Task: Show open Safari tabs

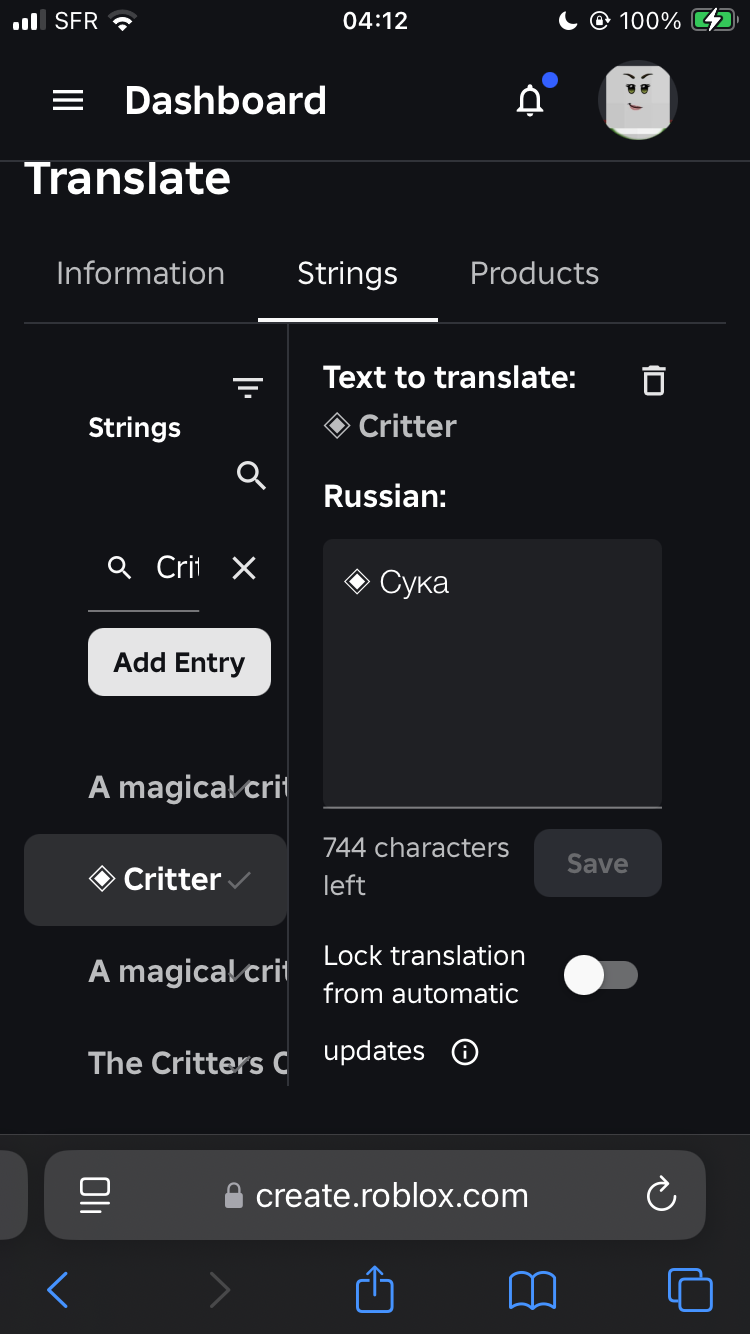Action: (x=689, y=1290)
